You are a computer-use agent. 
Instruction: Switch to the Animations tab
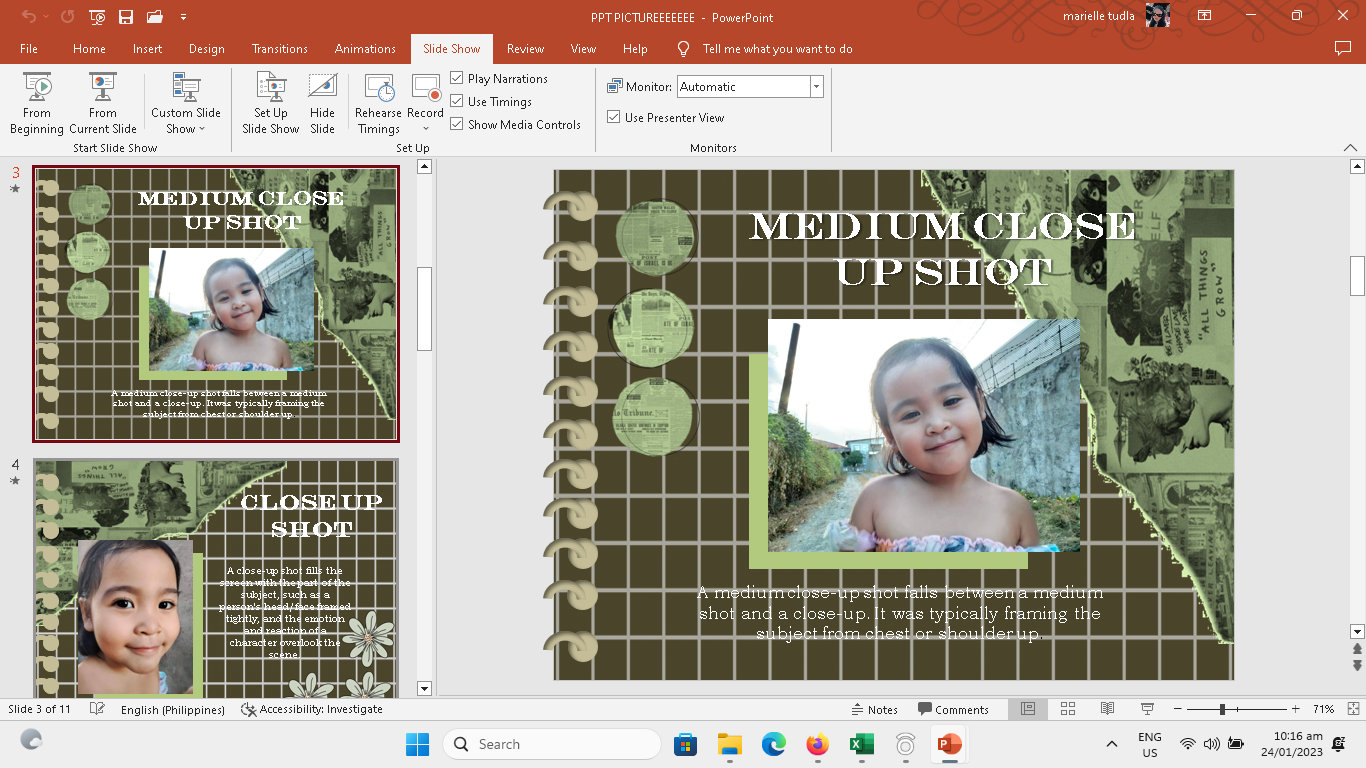pyautogui.click(x=365, y=48)
